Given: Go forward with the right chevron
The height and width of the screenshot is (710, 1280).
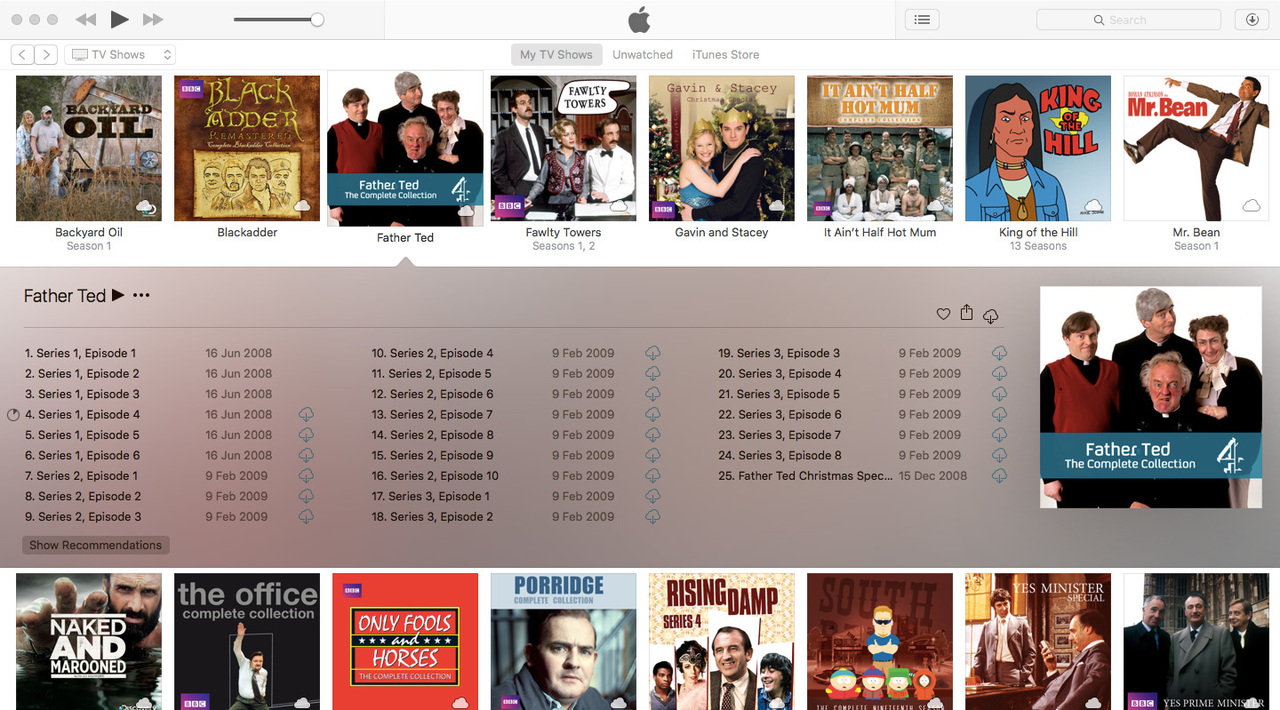Looking at the screenshot, I should [x=46, y=55].
